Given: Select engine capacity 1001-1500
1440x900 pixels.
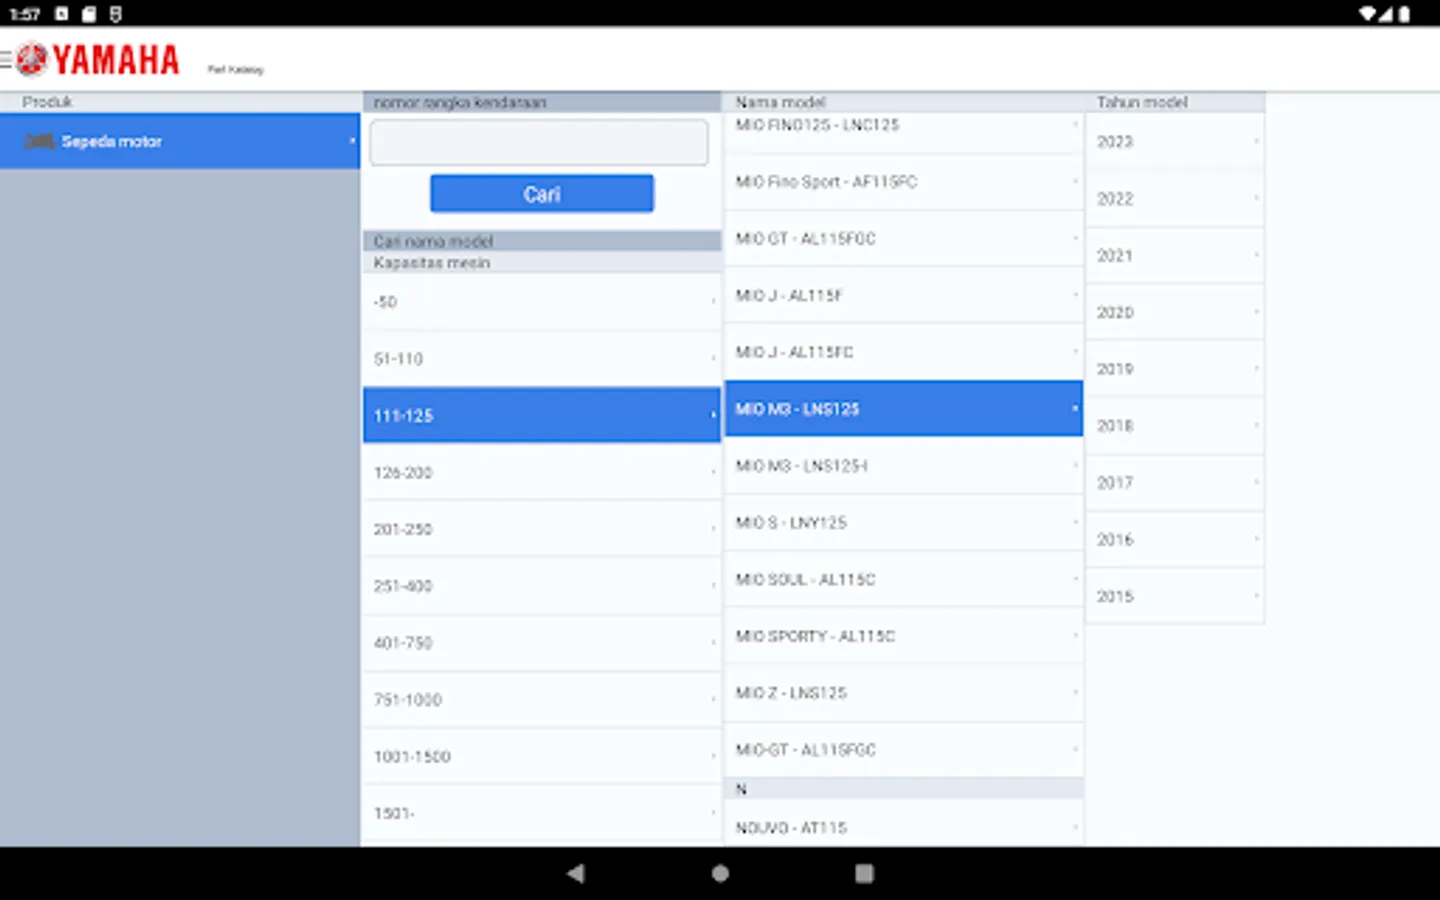Looking at the screenshot, I should click(x=541, y=757).
